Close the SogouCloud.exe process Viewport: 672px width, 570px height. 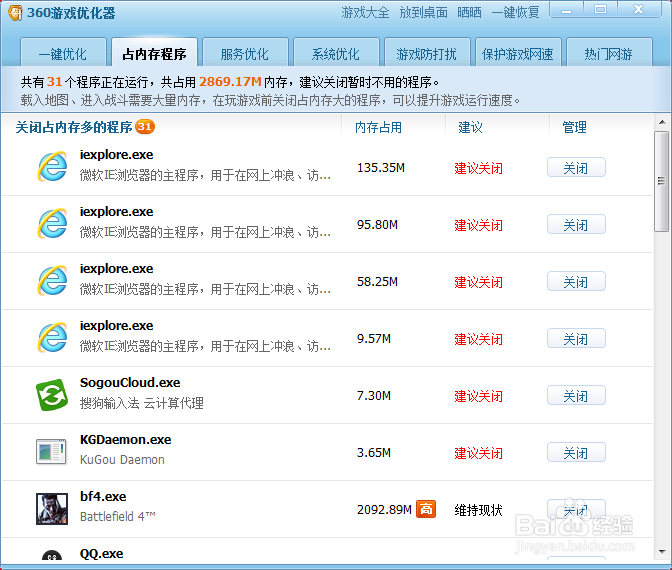576,396
